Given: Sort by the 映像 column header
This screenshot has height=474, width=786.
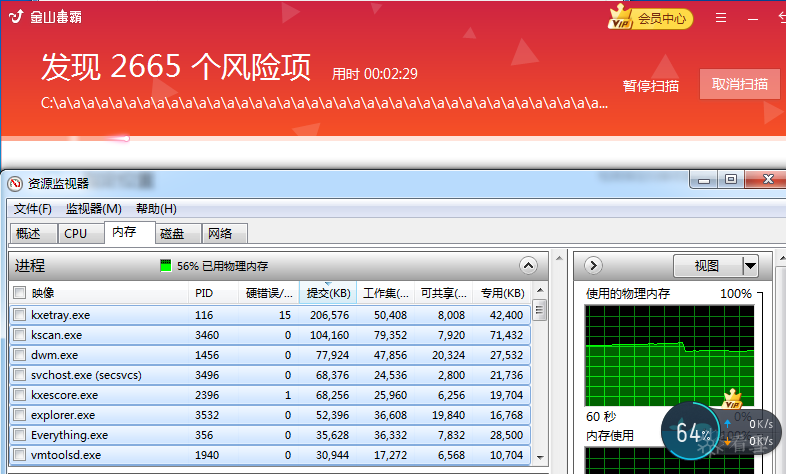Looking at the screenshot, I should pos(99,293).
